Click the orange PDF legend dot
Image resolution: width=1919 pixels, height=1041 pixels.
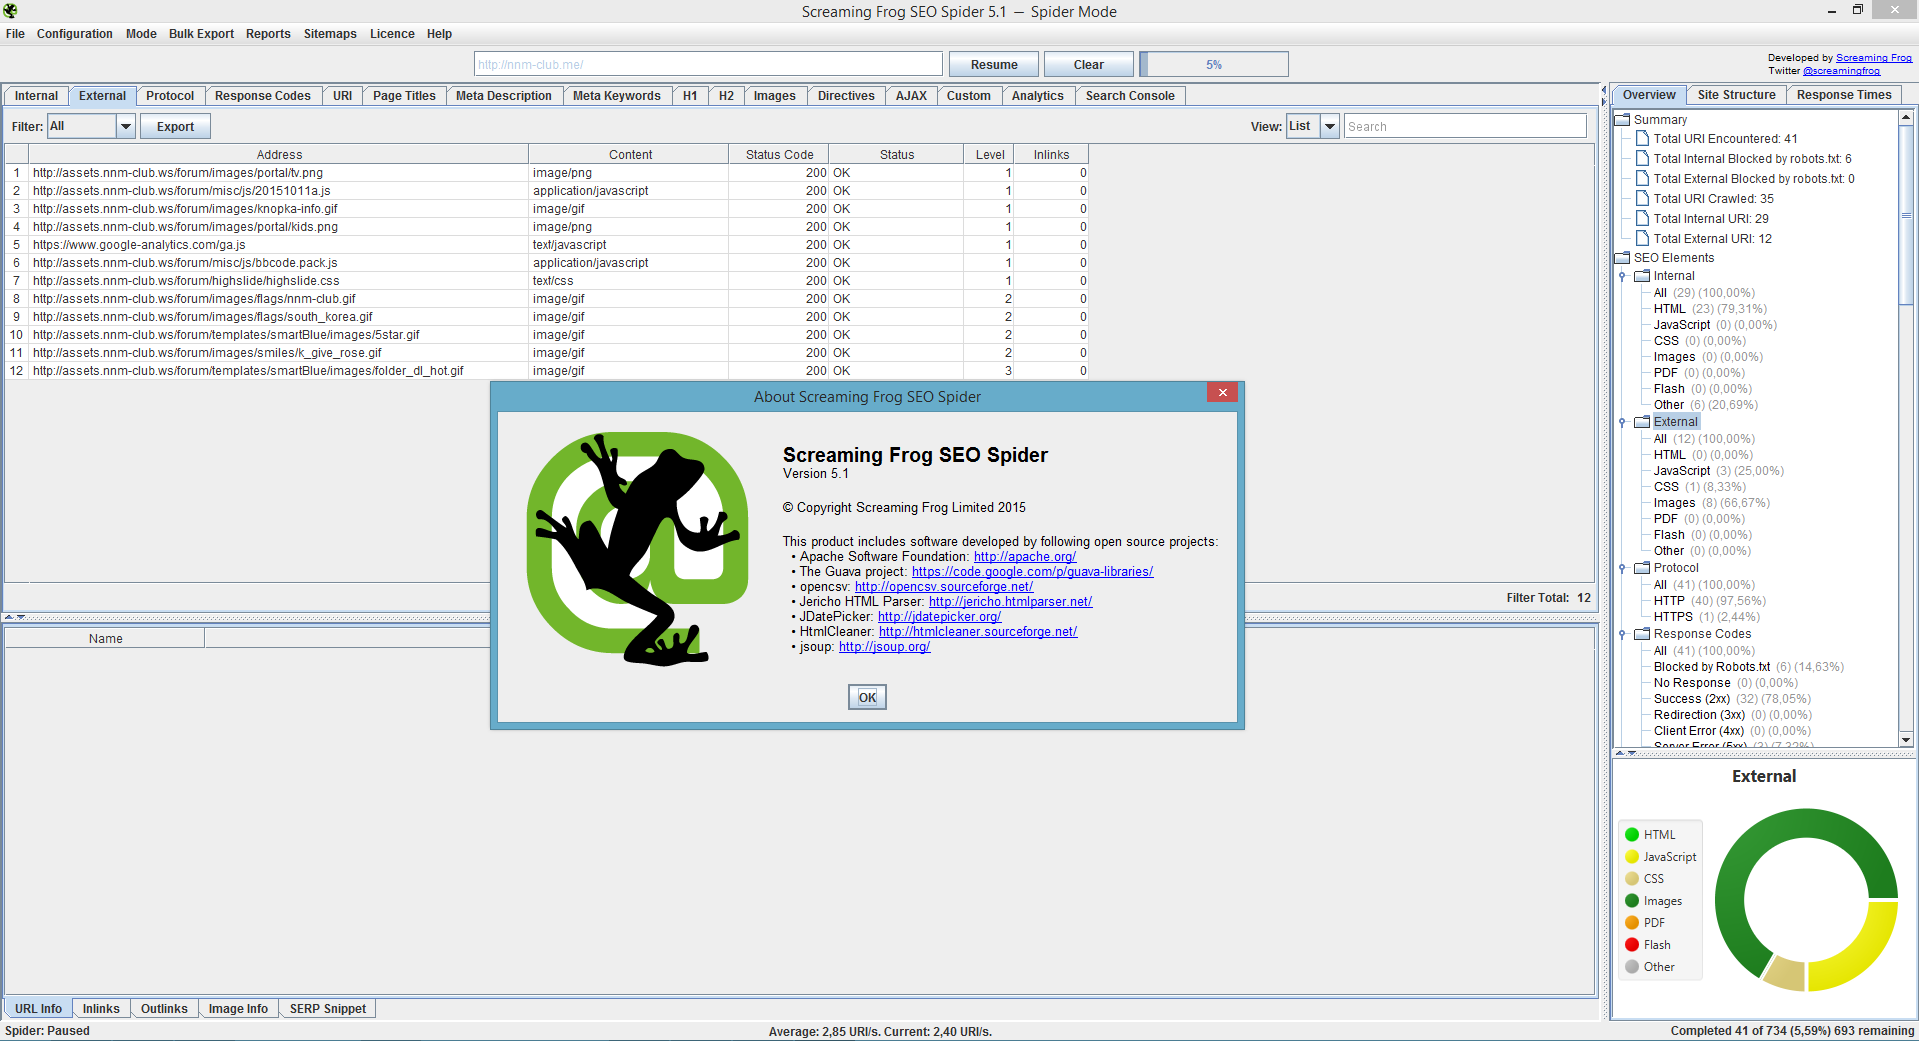(1632, 923)
